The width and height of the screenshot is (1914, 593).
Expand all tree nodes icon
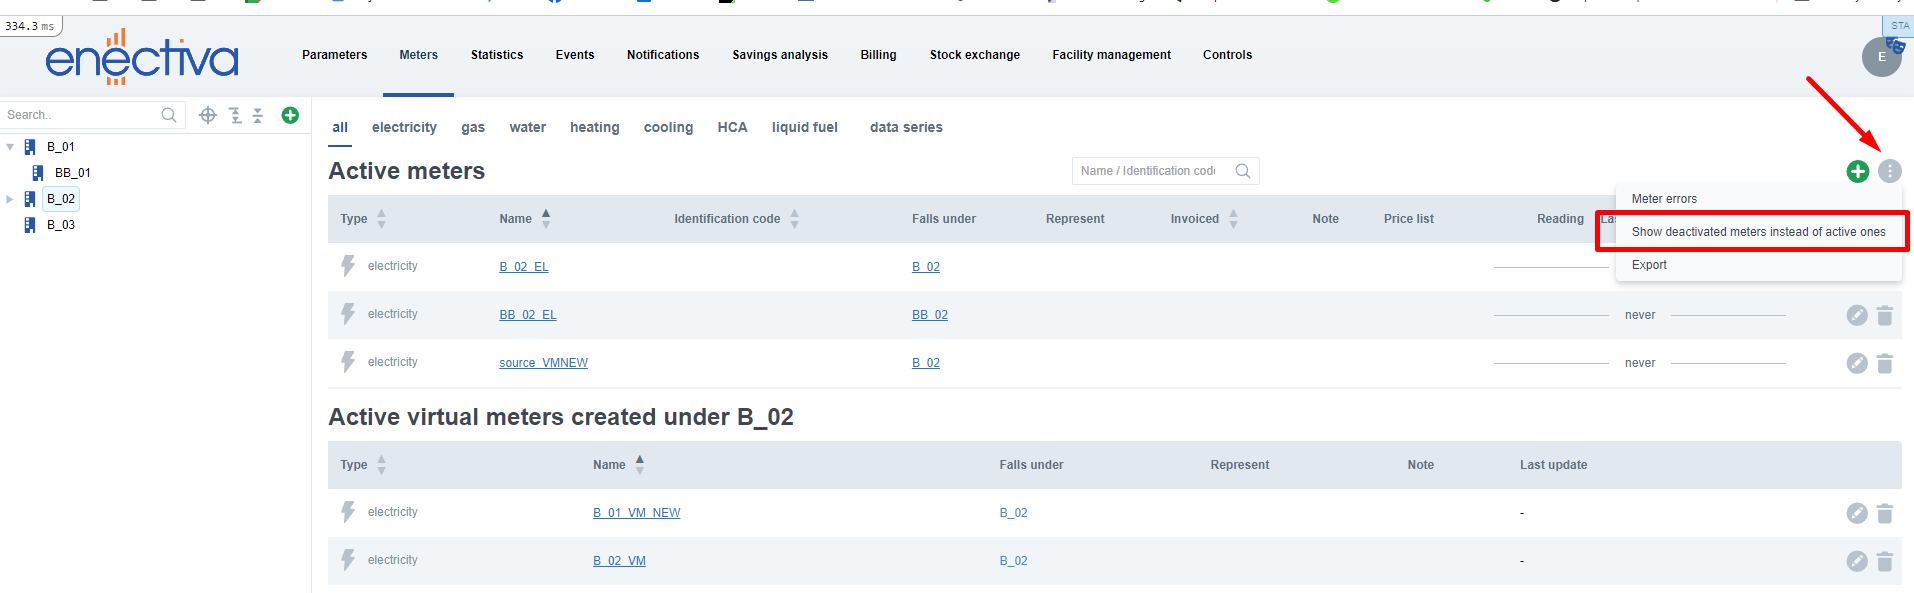[x=235, y=115]
